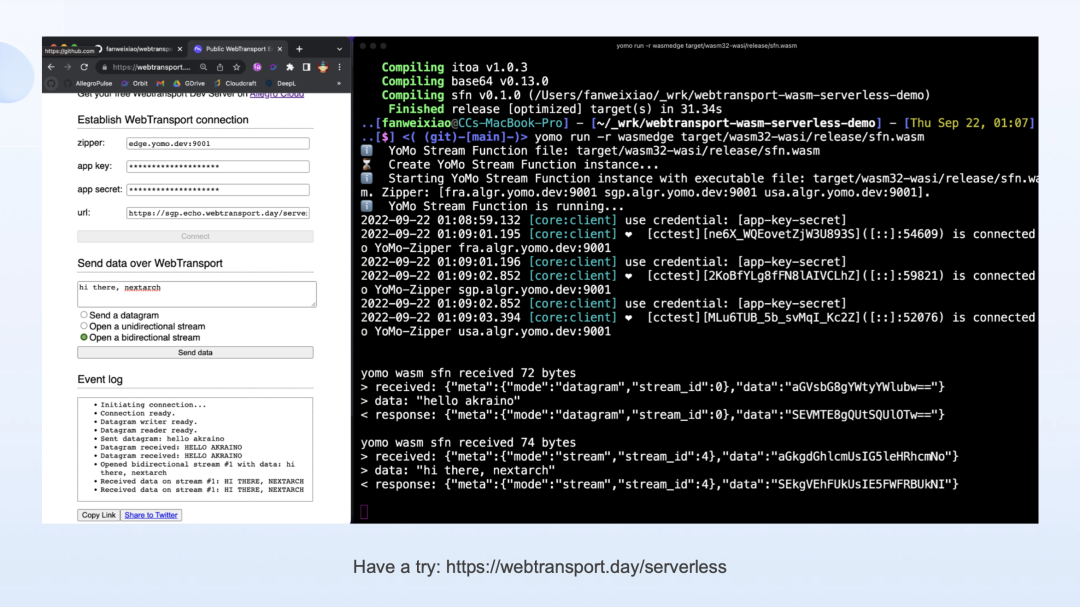The image size is (1080, 607).
Task: Select Open a unidirectional stream
Action: [84, 326]
